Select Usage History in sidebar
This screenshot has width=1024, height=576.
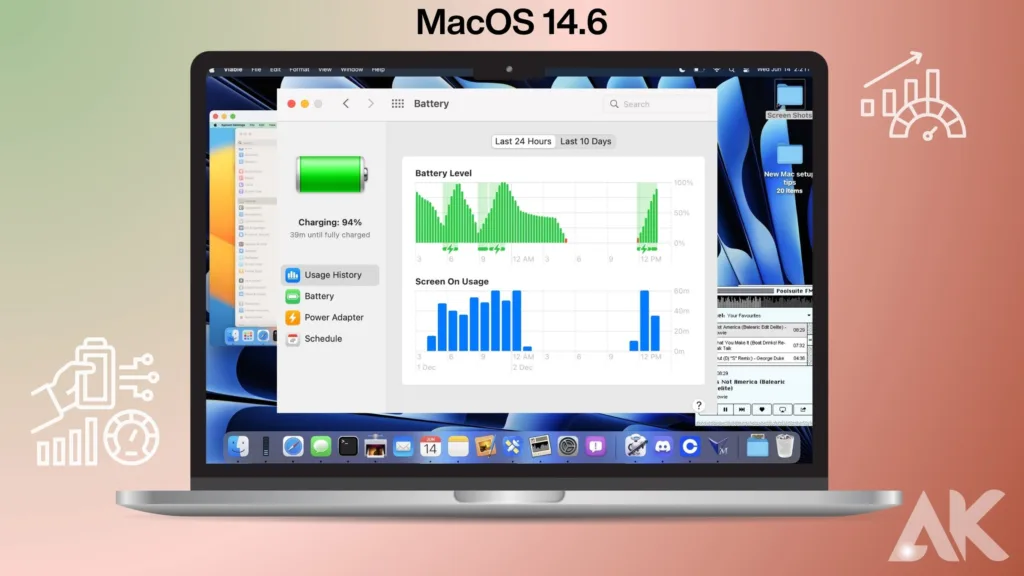(x=330, y=275)
